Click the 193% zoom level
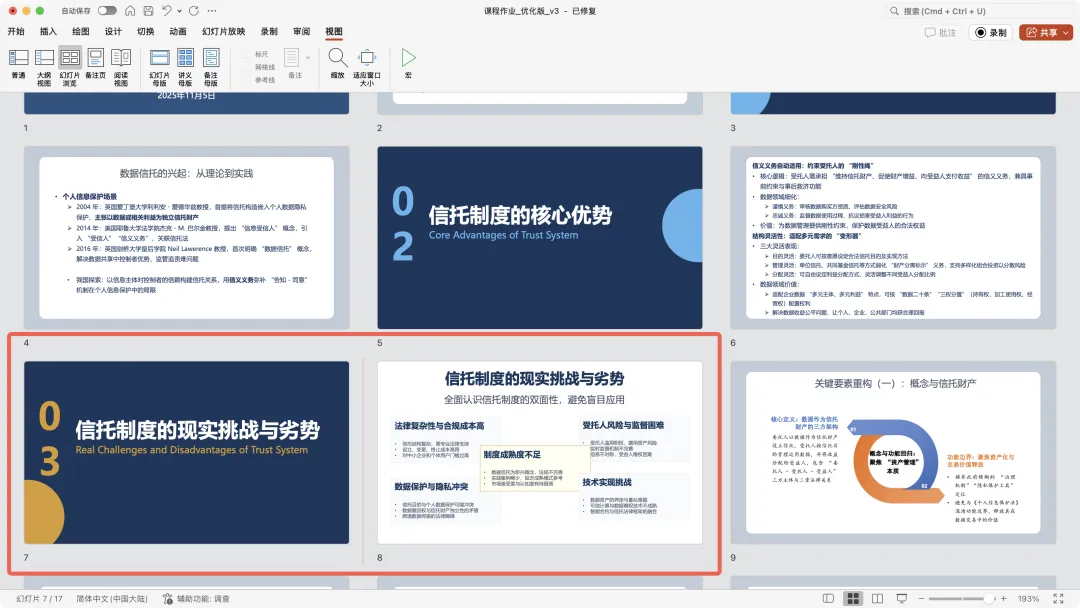The width and height of the screenshot is (1080, 608). coord(1028,599)
